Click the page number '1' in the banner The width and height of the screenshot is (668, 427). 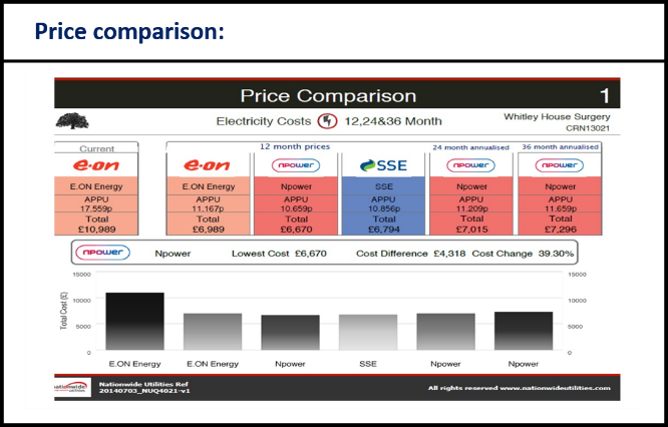click(x=605, y=96)
